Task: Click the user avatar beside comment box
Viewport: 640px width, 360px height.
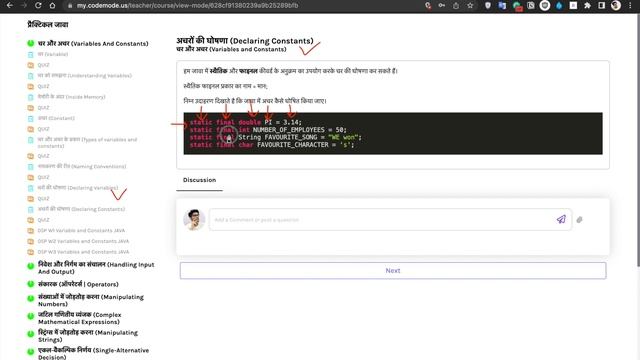Action: tap(194, 220)
